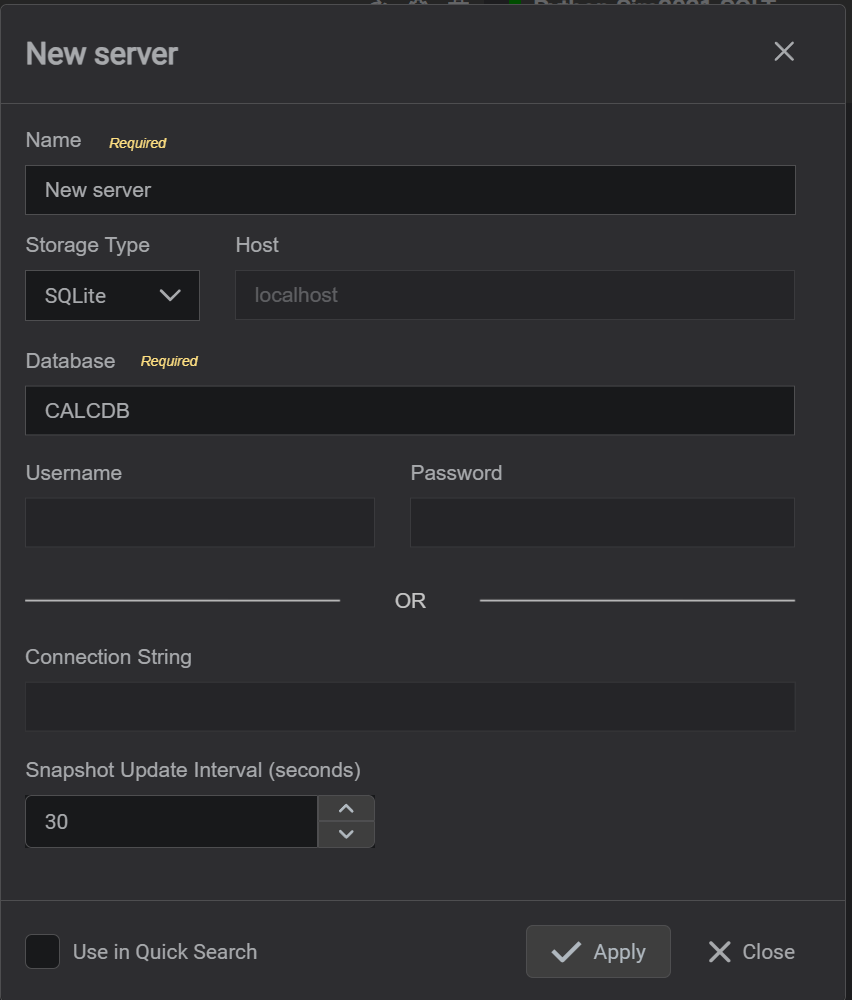The image size is (852, 1000).
Task: Decrease the snapshot interval with the down arrow
Action: (346, 834)
